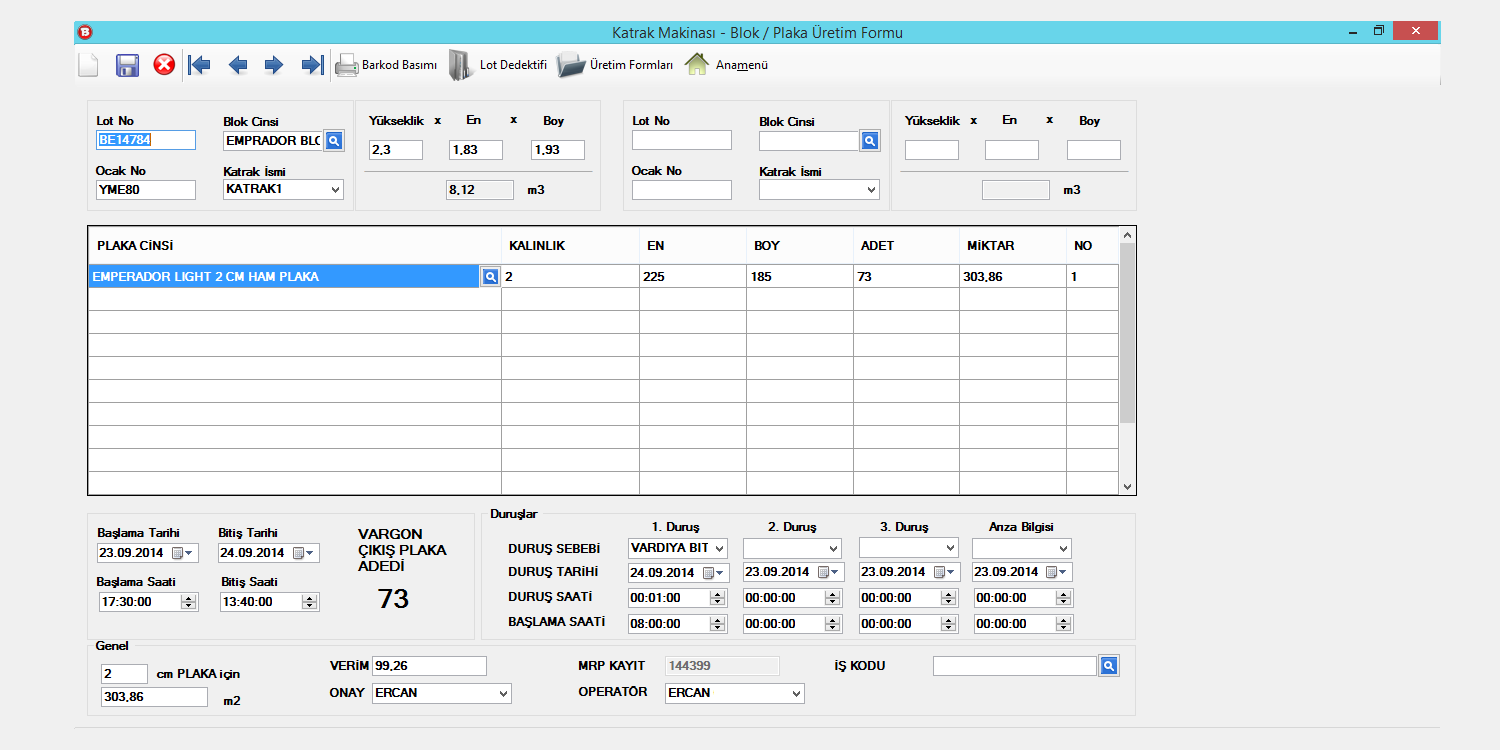This screenshot has height=750, width=1500.
Task: Save the form with floppy disk icon
Action: [x=127, y=66]
